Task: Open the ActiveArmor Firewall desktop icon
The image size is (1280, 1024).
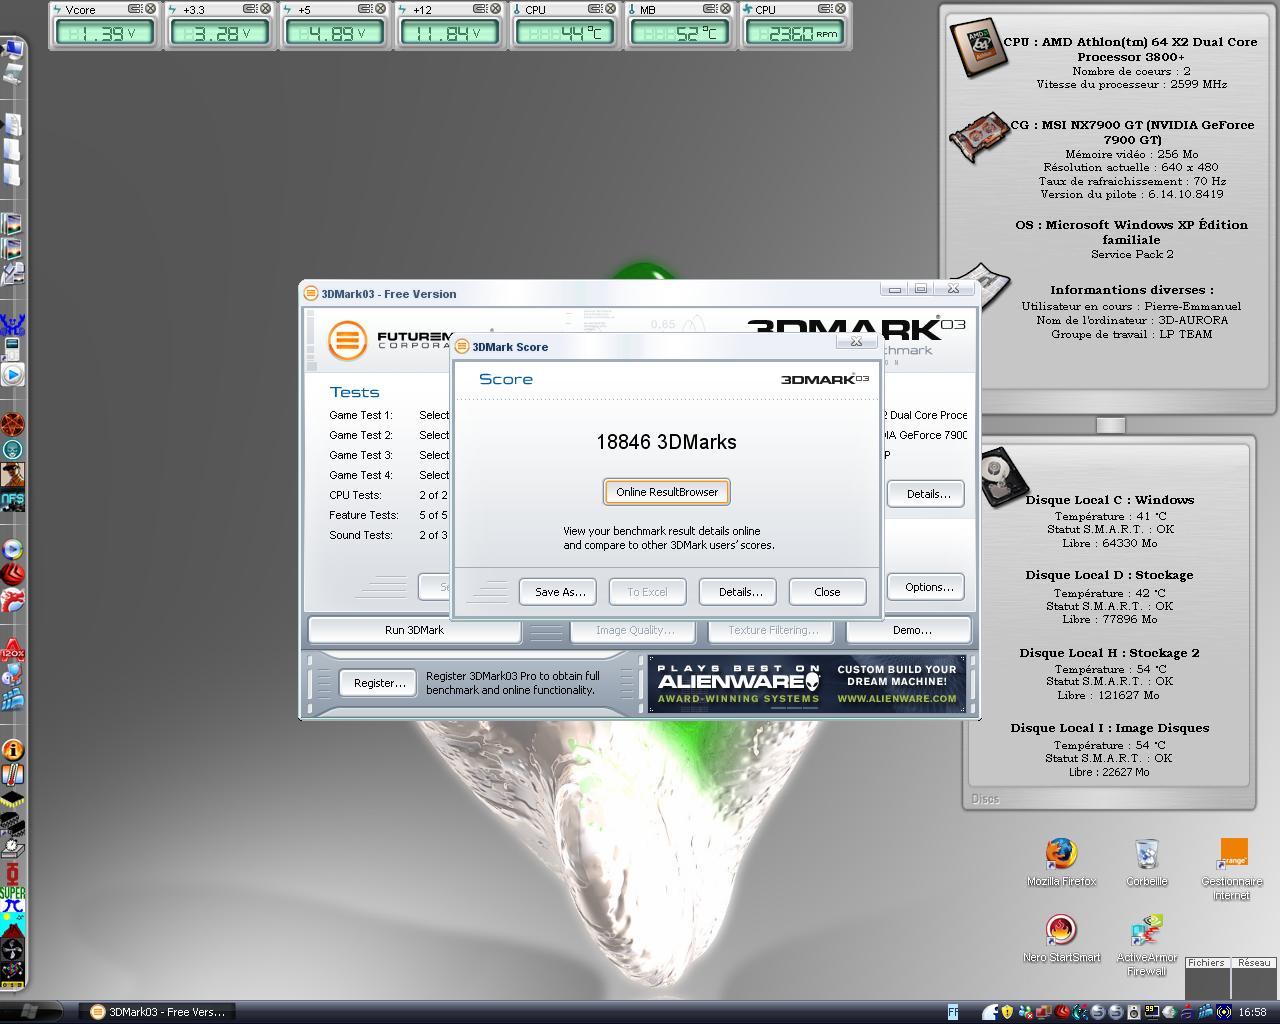Action: [1146, 945]
